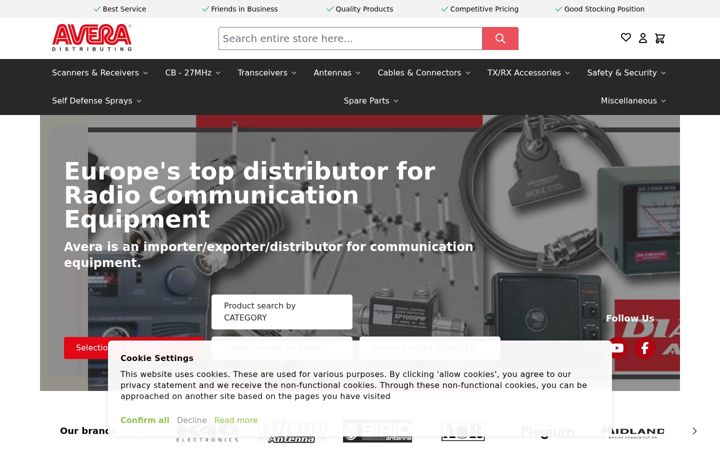Expand Scanners & Receivers menu
720x450 pixels.
pyautogui.click(x=100, y=73)
